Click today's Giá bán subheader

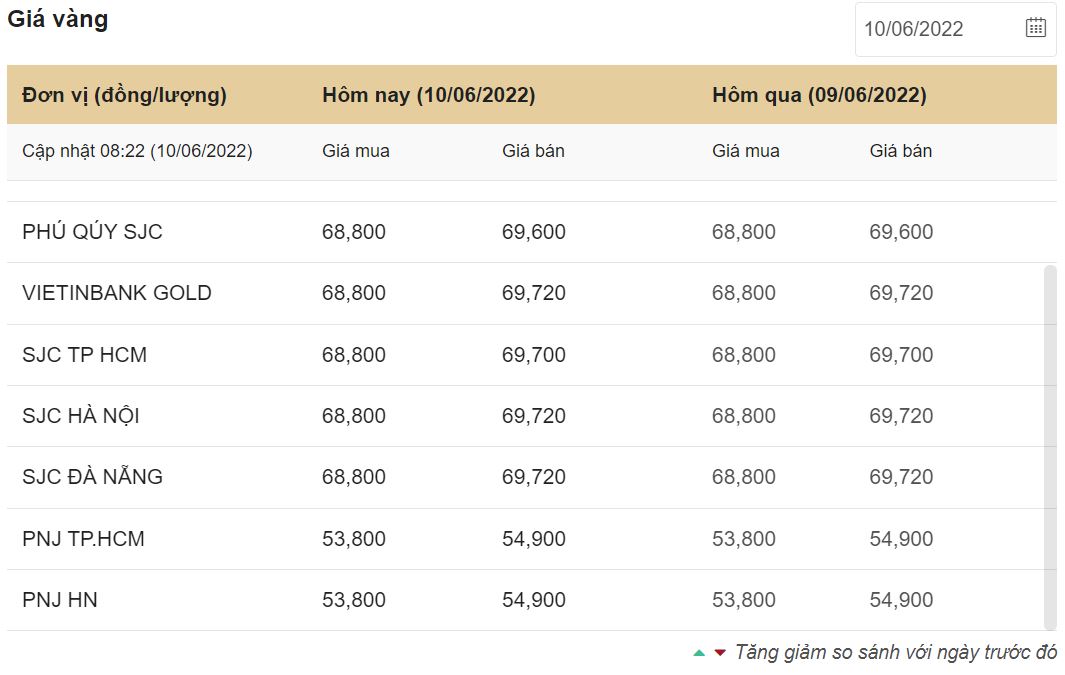[x=533, y=151]
